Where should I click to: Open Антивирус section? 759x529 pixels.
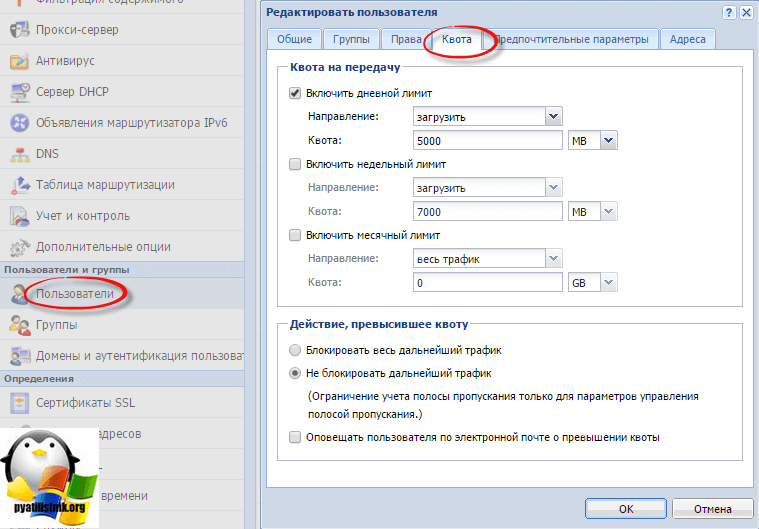tap(122, 60)
